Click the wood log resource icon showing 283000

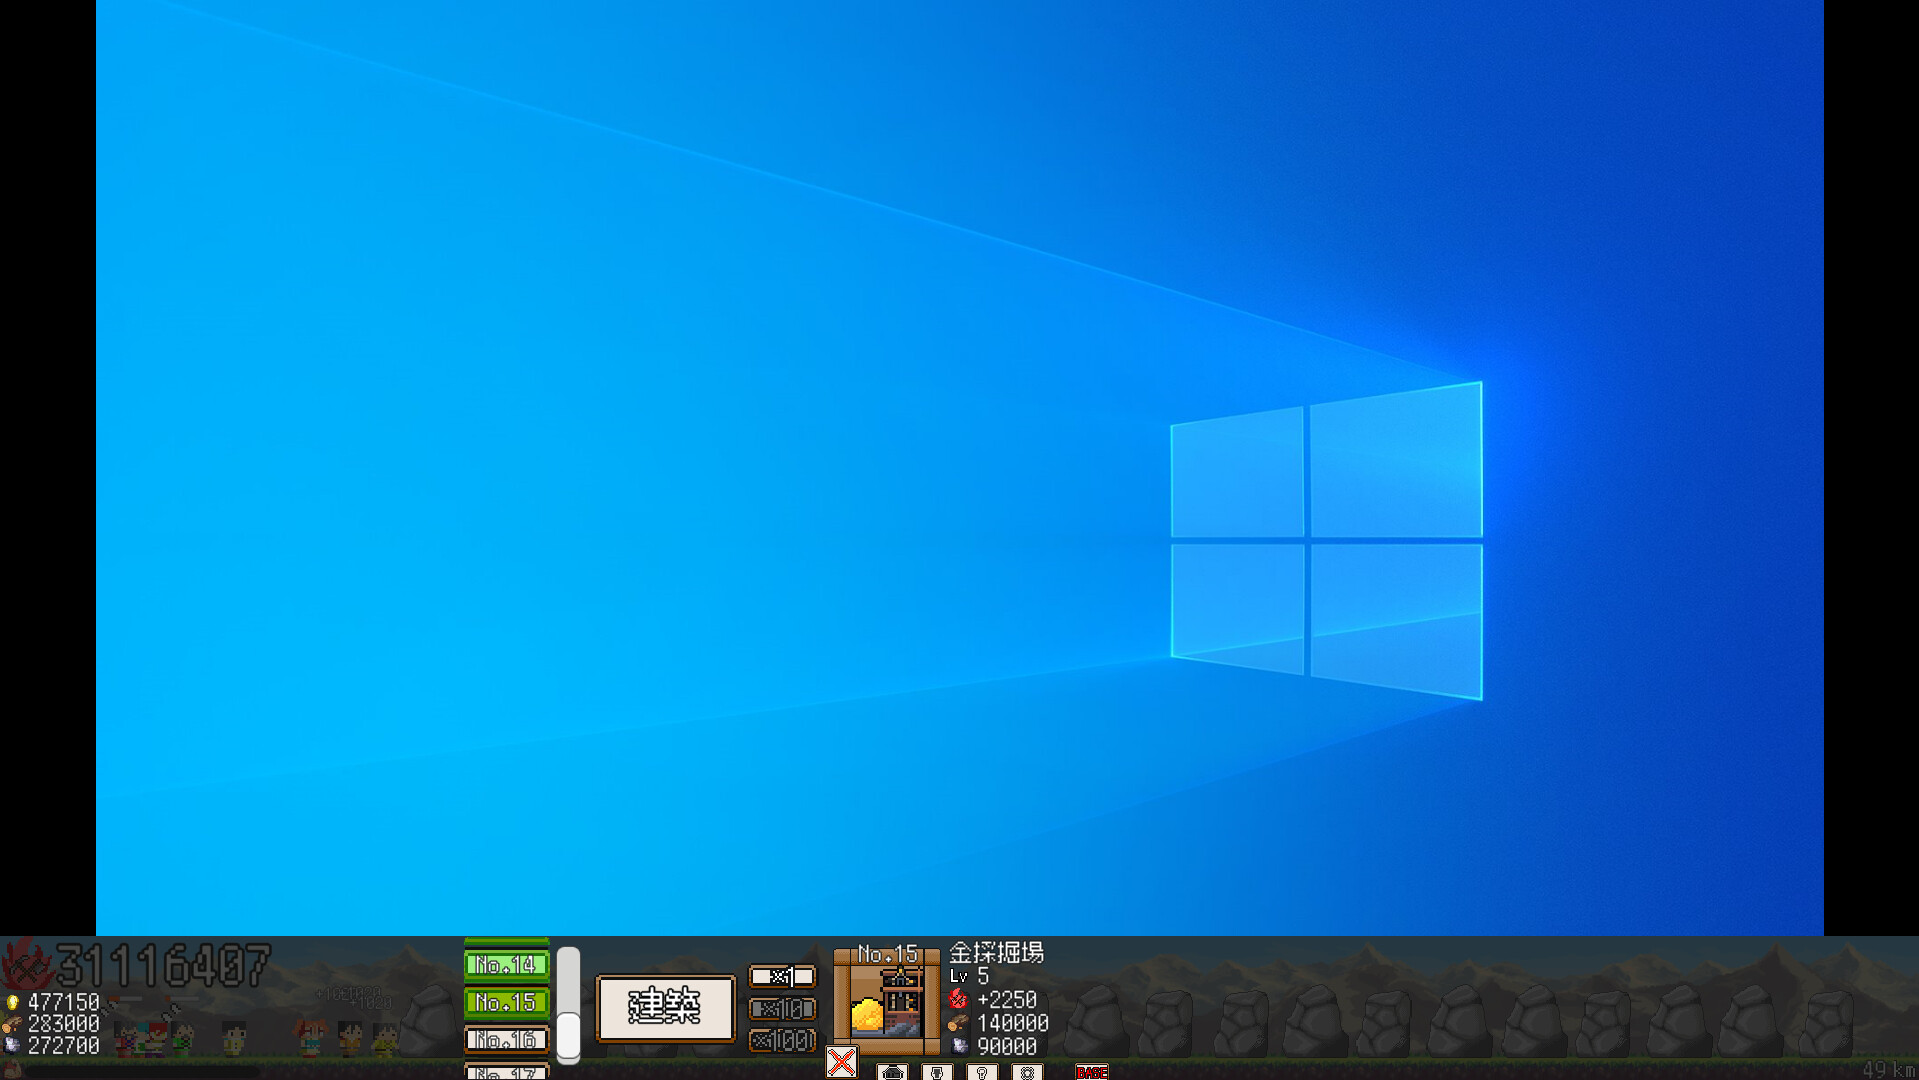click(x=14, y=1025)
